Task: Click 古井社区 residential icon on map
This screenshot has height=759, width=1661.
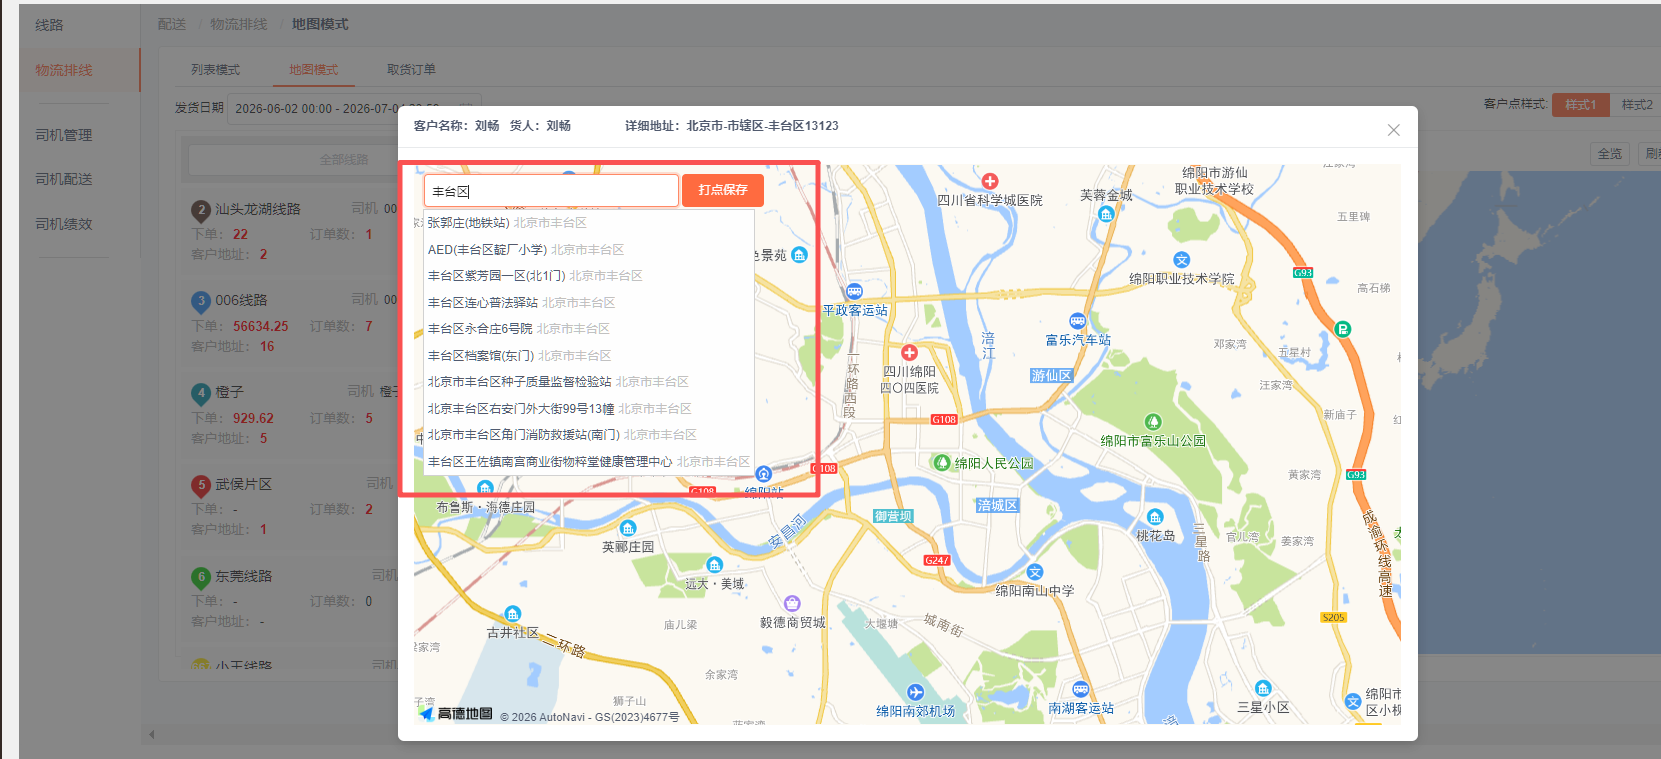Action: tap(512, 614)
